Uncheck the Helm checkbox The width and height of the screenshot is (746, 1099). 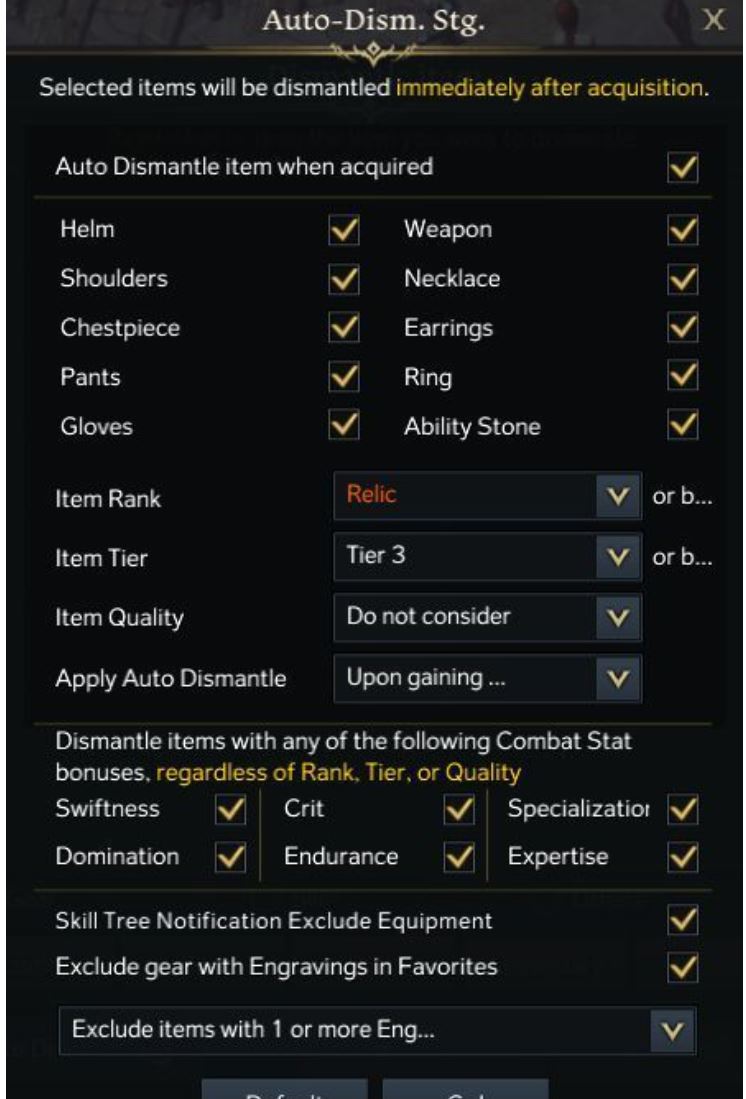[x=344, y=231]
